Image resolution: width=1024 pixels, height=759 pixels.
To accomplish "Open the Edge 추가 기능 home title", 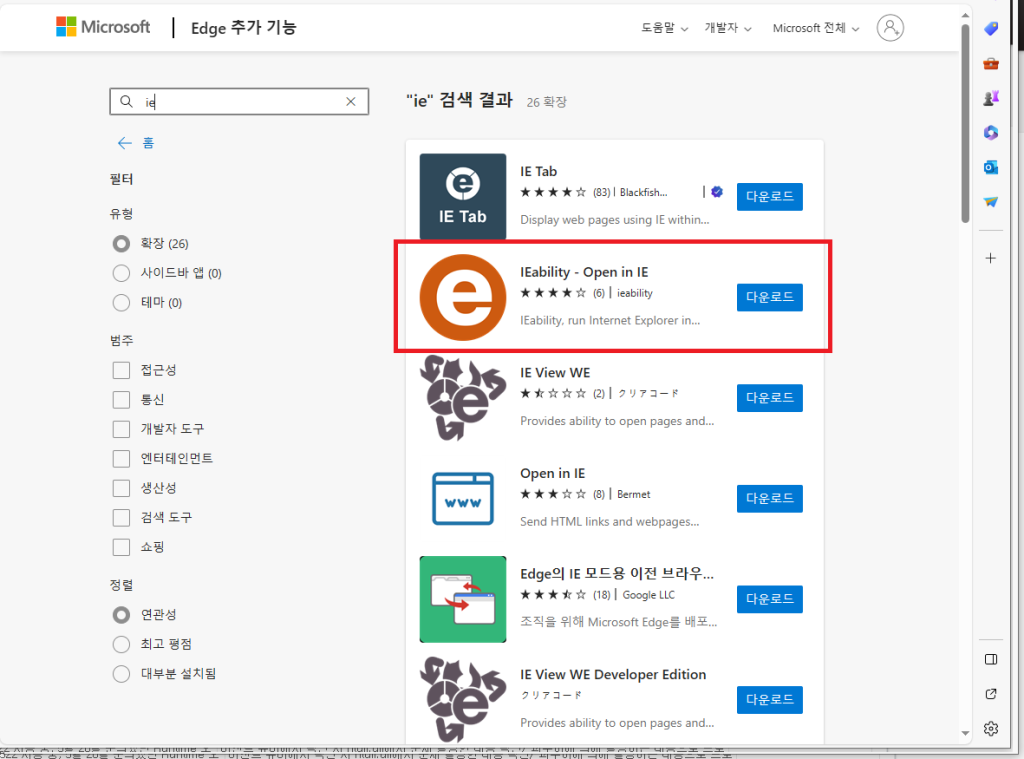I will 243,27.
